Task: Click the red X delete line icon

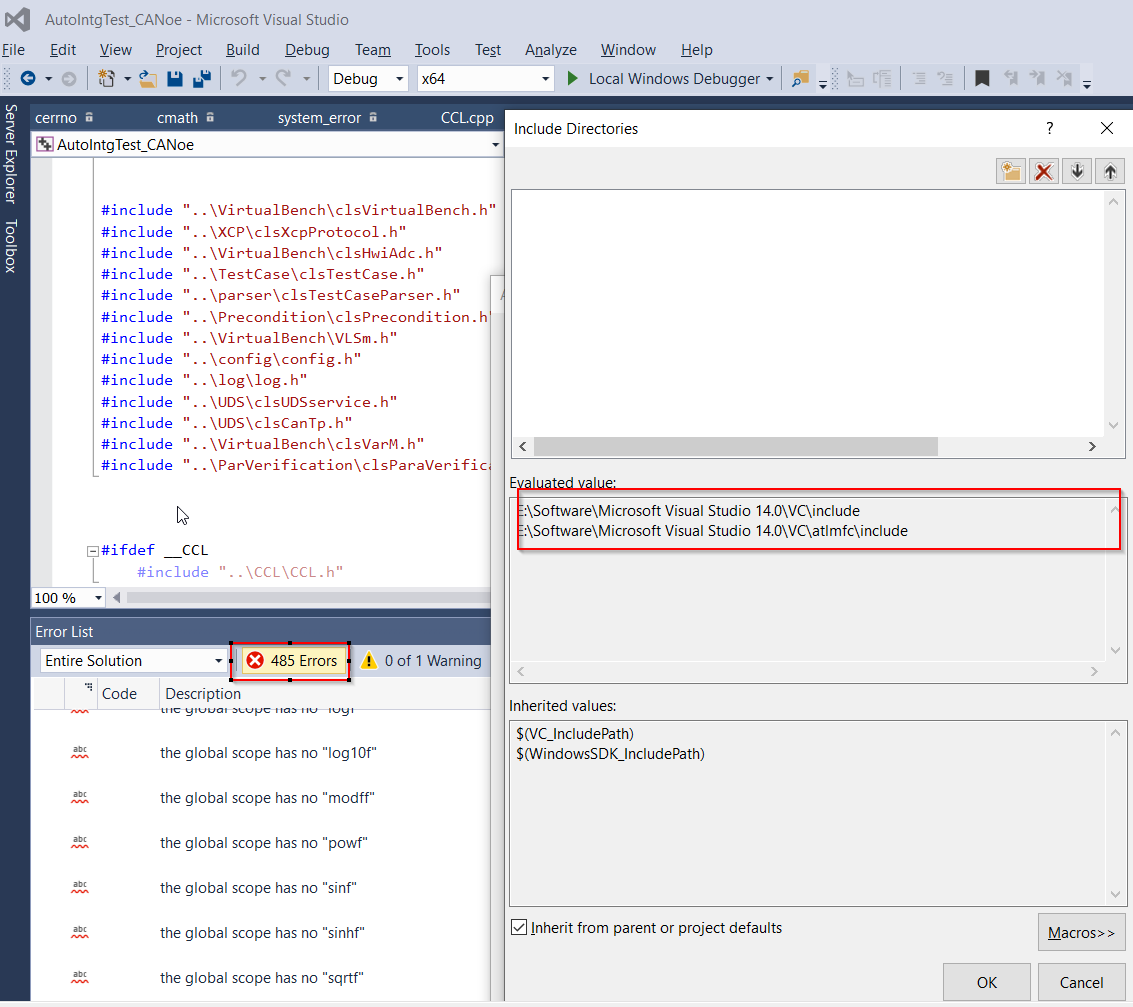Action: [1044, 171]
